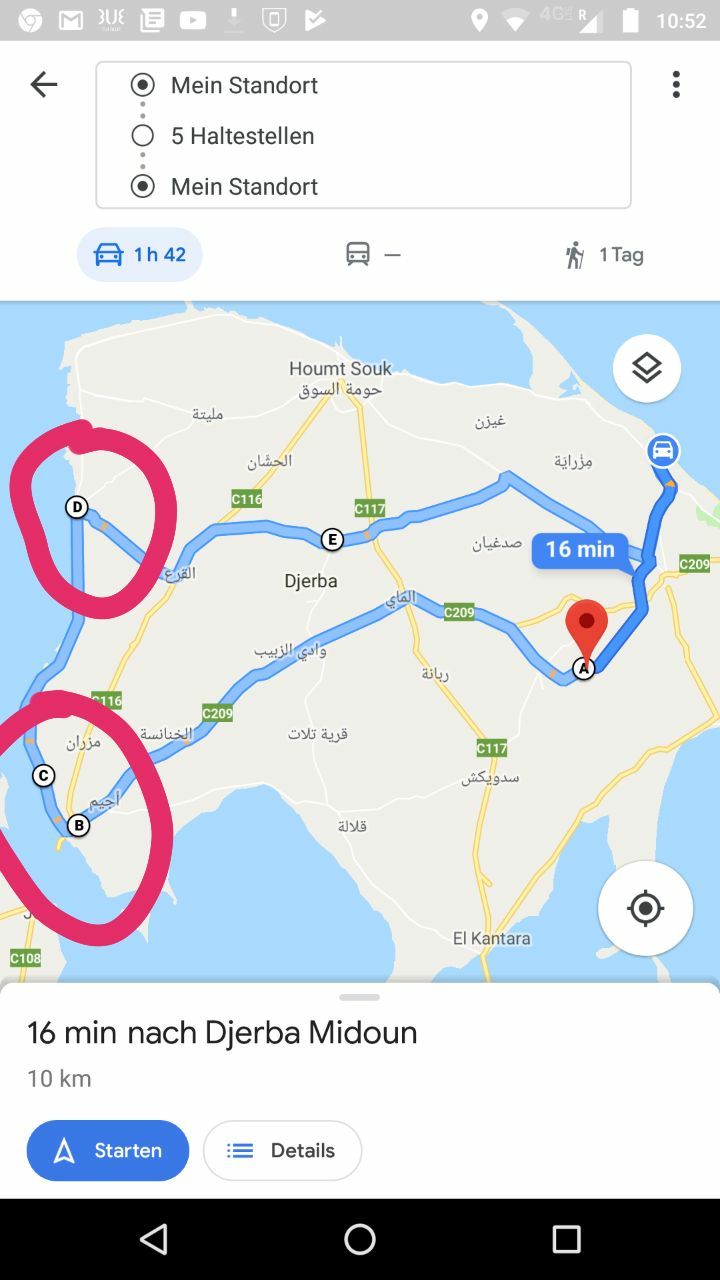Open route Details list
The height and width of the screenshot is (1280, 720).
pos(282,1151)
